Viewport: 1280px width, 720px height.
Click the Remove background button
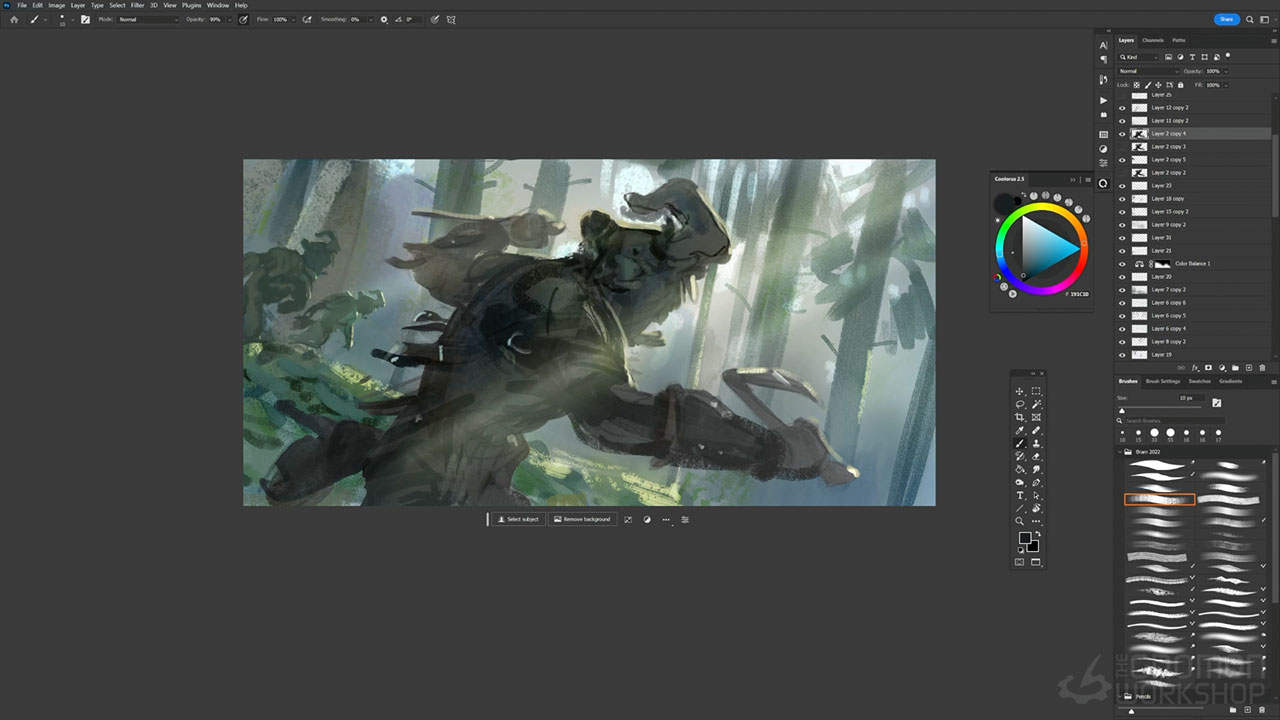[581, 519]
